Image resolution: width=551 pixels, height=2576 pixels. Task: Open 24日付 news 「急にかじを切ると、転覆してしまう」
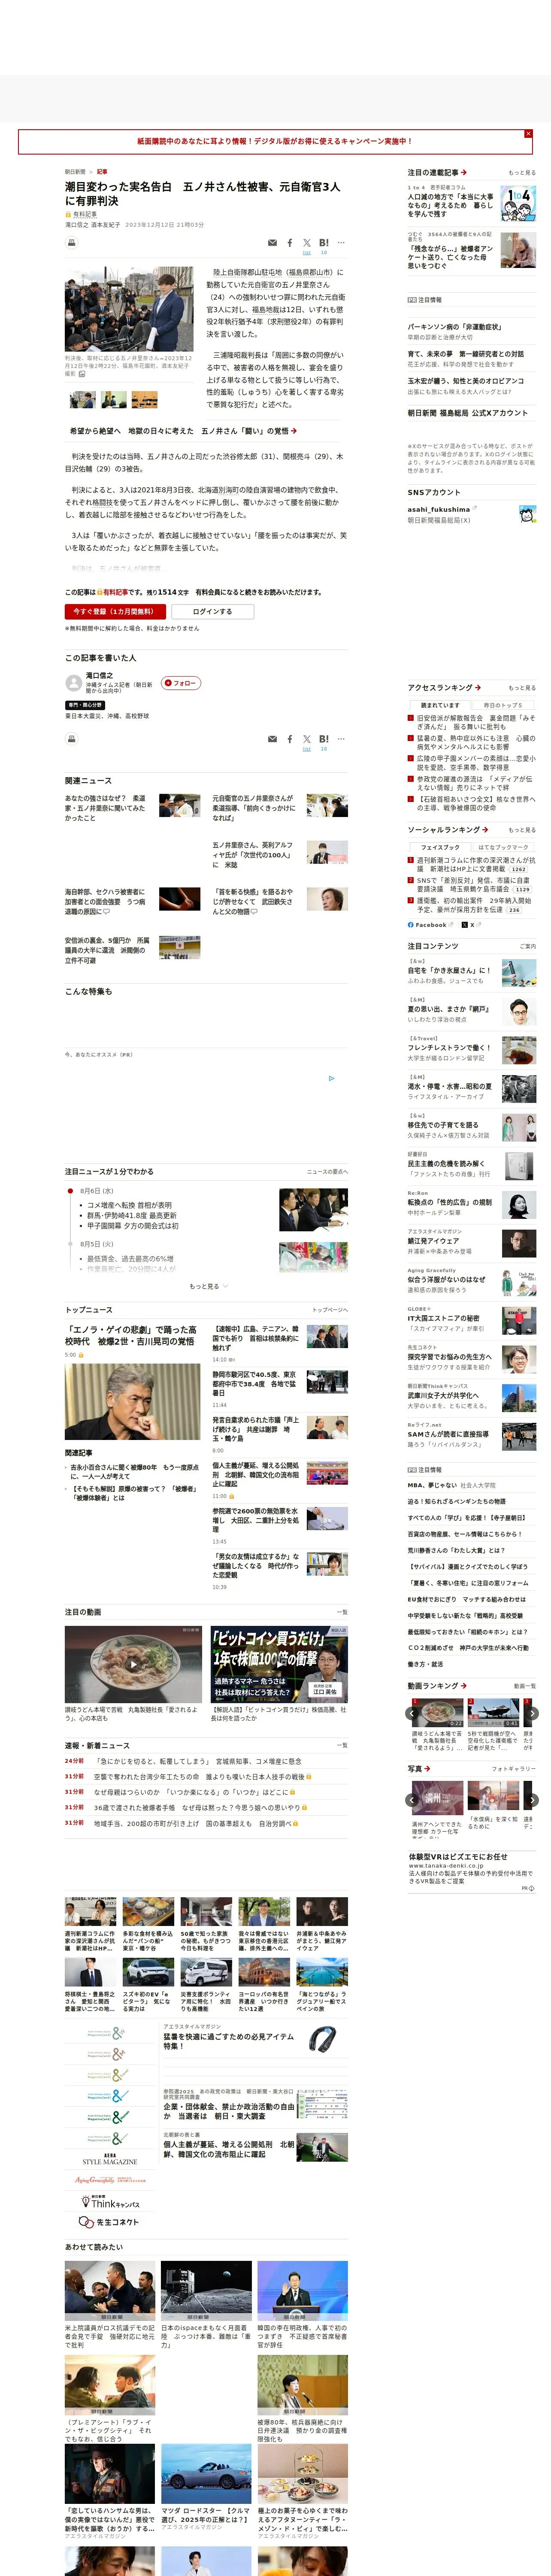[x=198, y=1762]
